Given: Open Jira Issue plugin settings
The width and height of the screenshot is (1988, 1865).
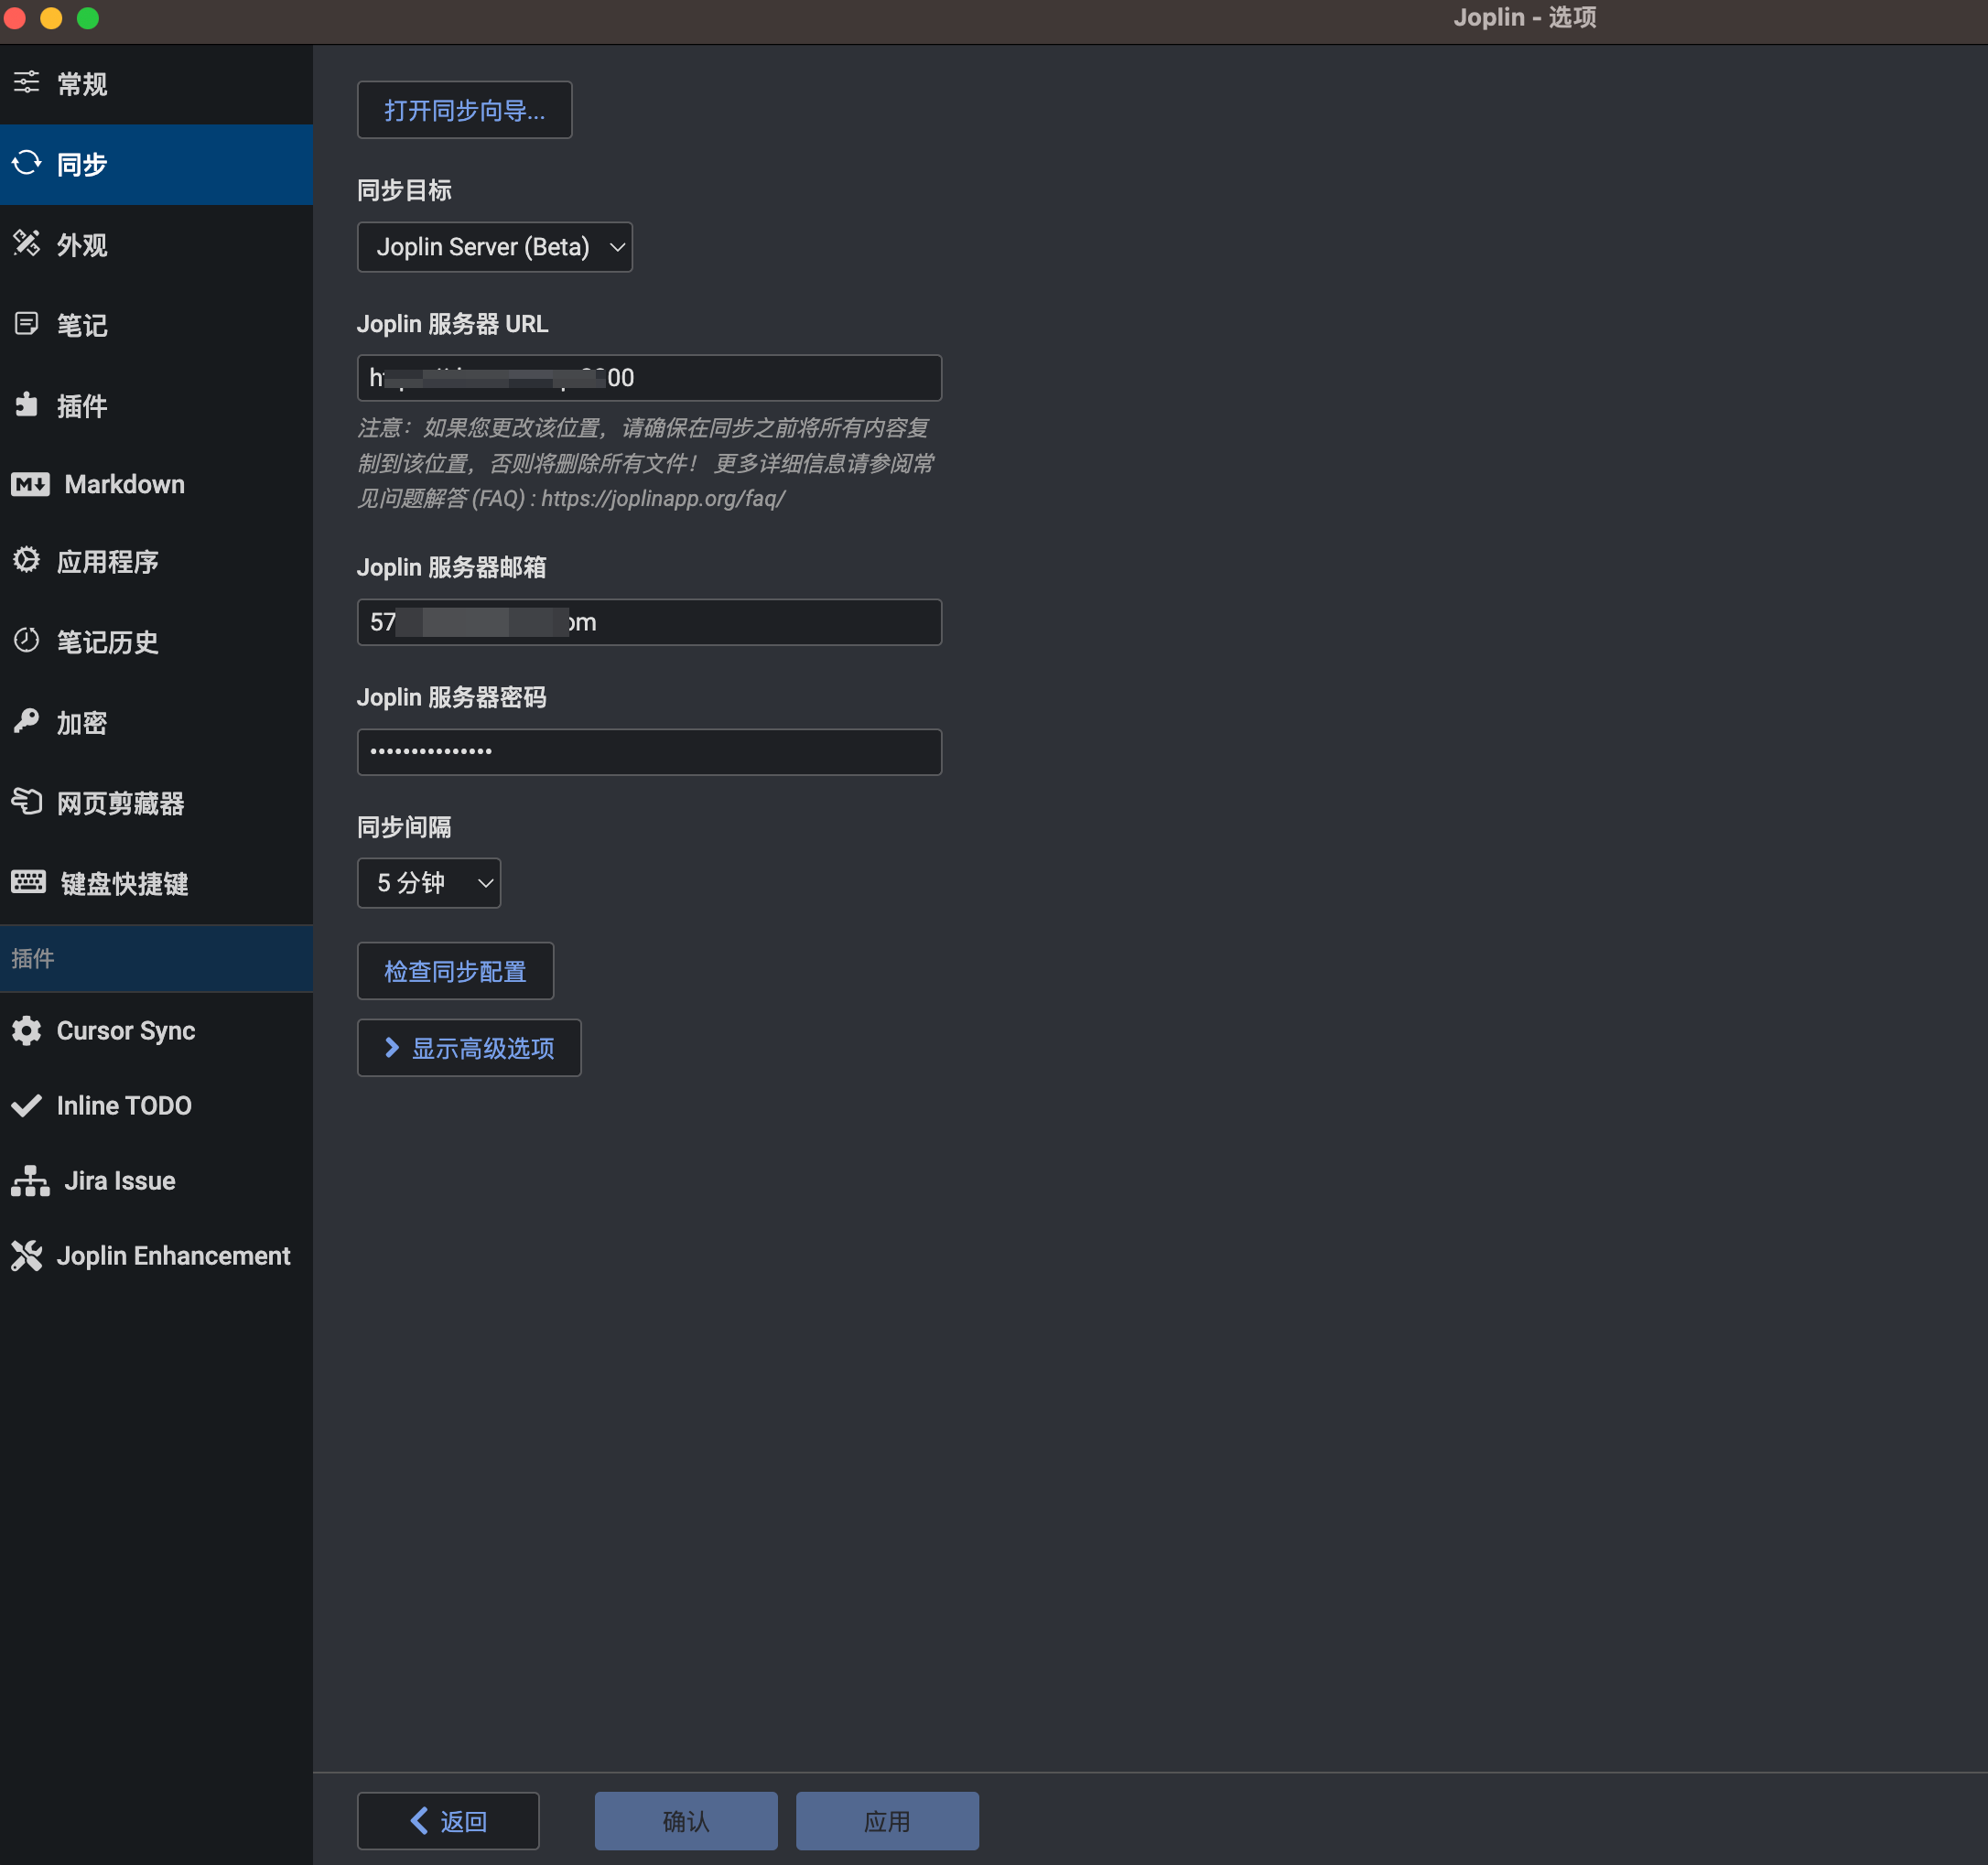Looking at the screenshot, I should coord(156,1181).
